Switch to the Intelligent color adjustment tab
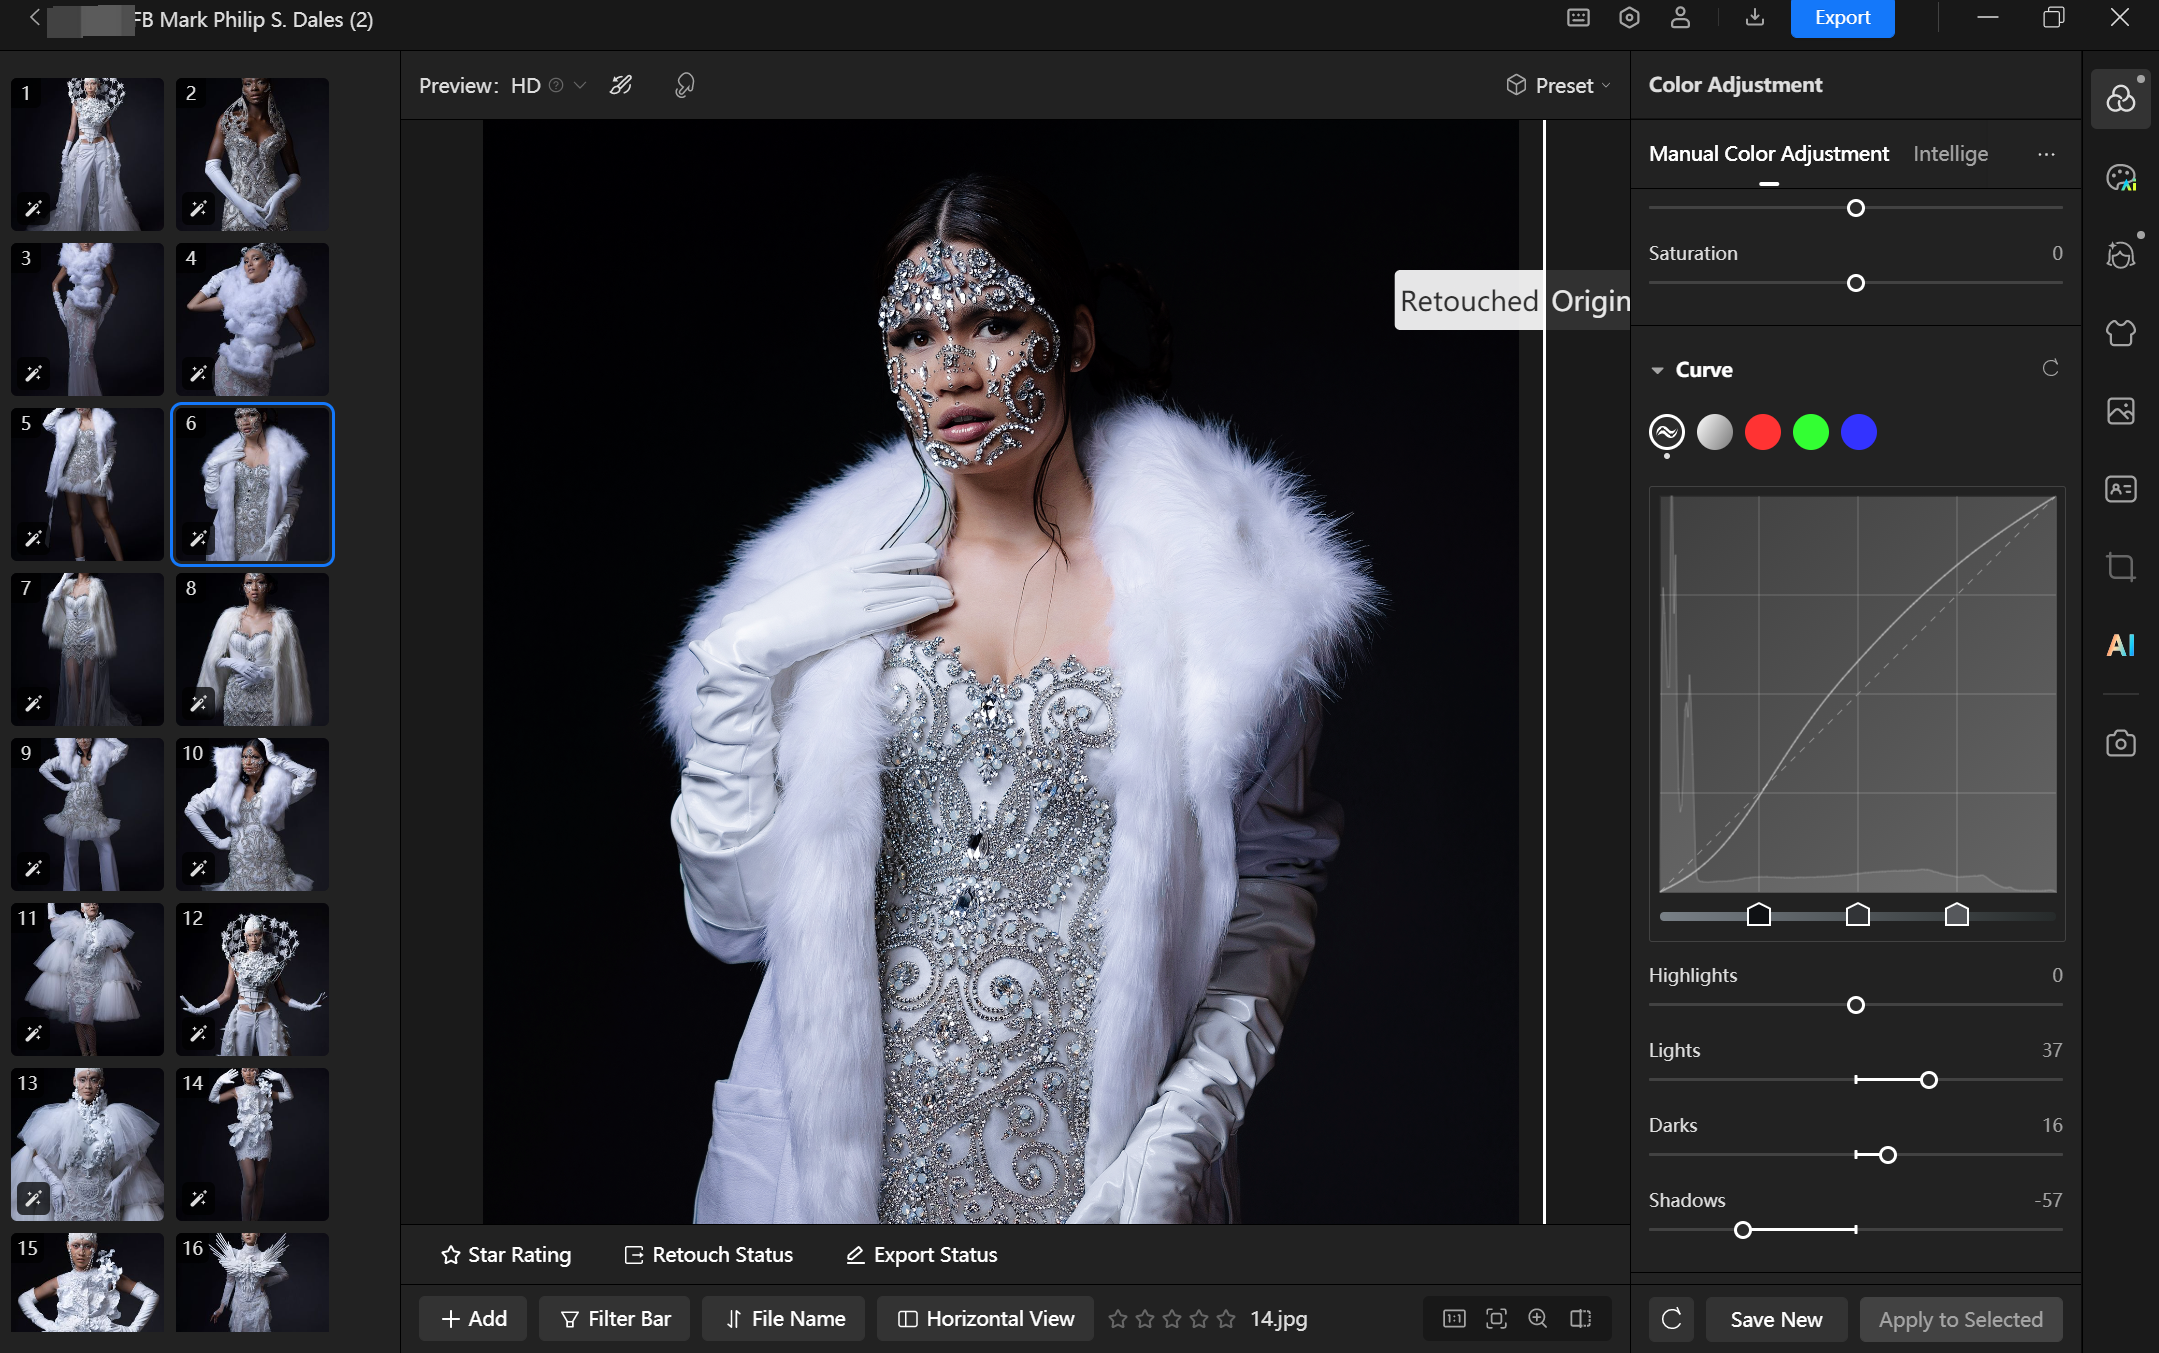 pos(1950,154)
